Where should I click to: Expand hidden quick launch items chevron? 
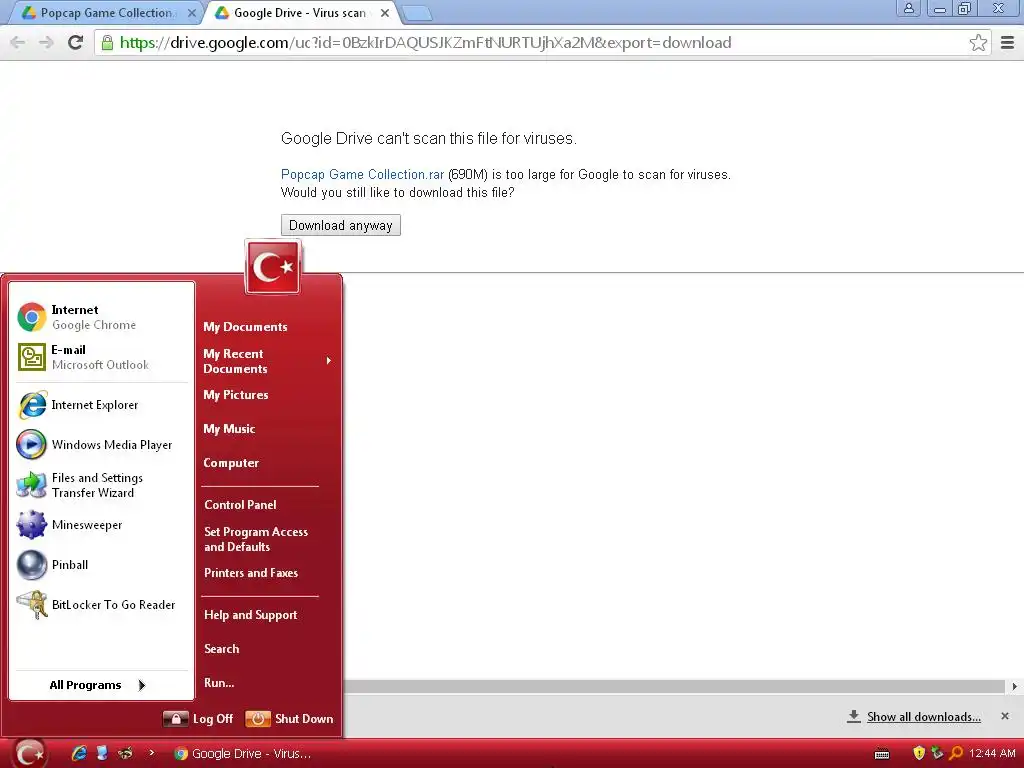coord(152,752)
